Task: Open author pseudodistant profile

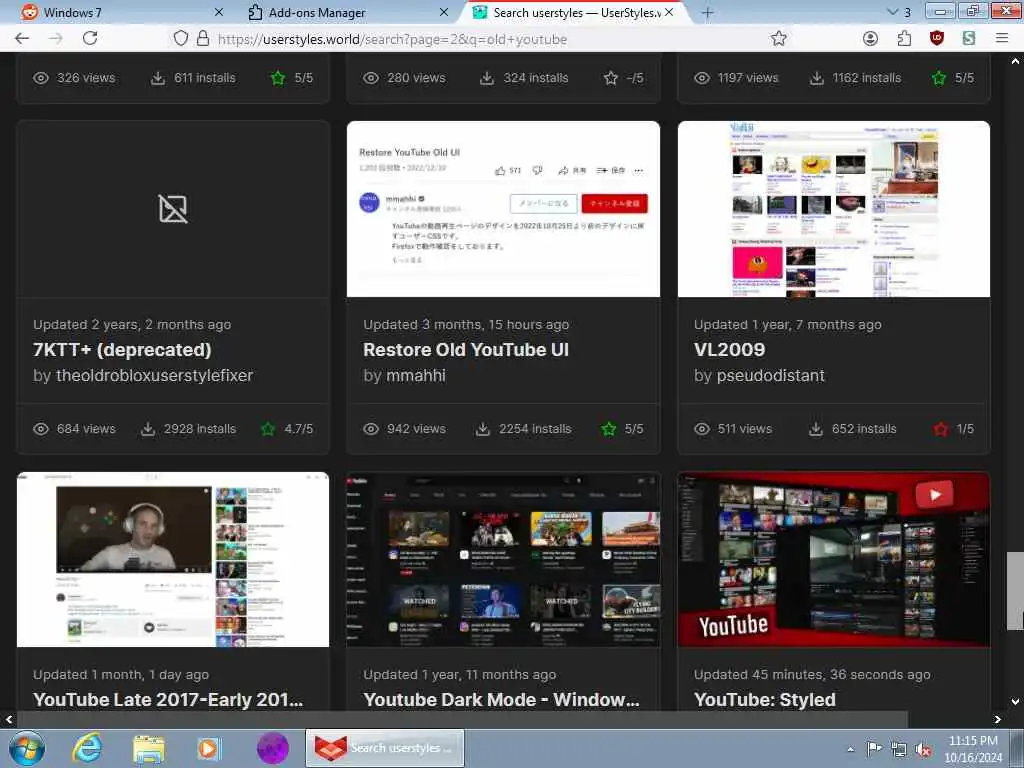Action: click(x=771, y=376)
